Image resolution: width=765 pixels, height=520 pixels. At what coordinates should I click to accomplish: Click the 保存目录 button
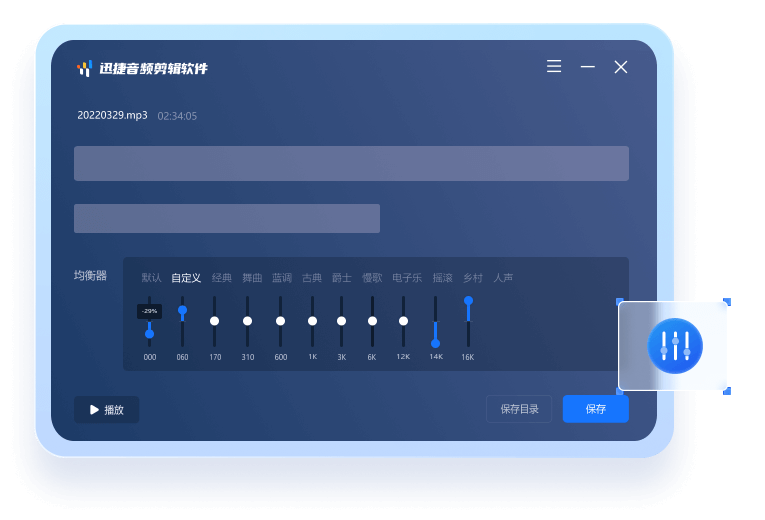(x=519, y=409)
